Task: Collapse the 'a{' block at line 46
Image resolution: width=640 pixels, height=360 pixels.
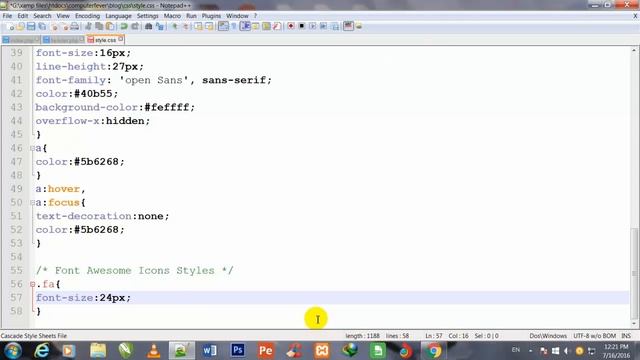Action: [32, 148]
